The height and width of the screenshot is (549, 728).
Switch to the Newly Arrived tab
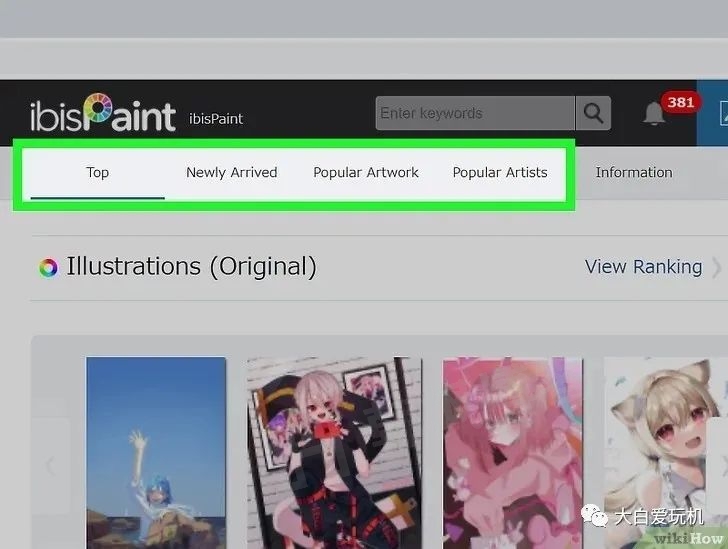pyautogui.click(x=231, y=172)
